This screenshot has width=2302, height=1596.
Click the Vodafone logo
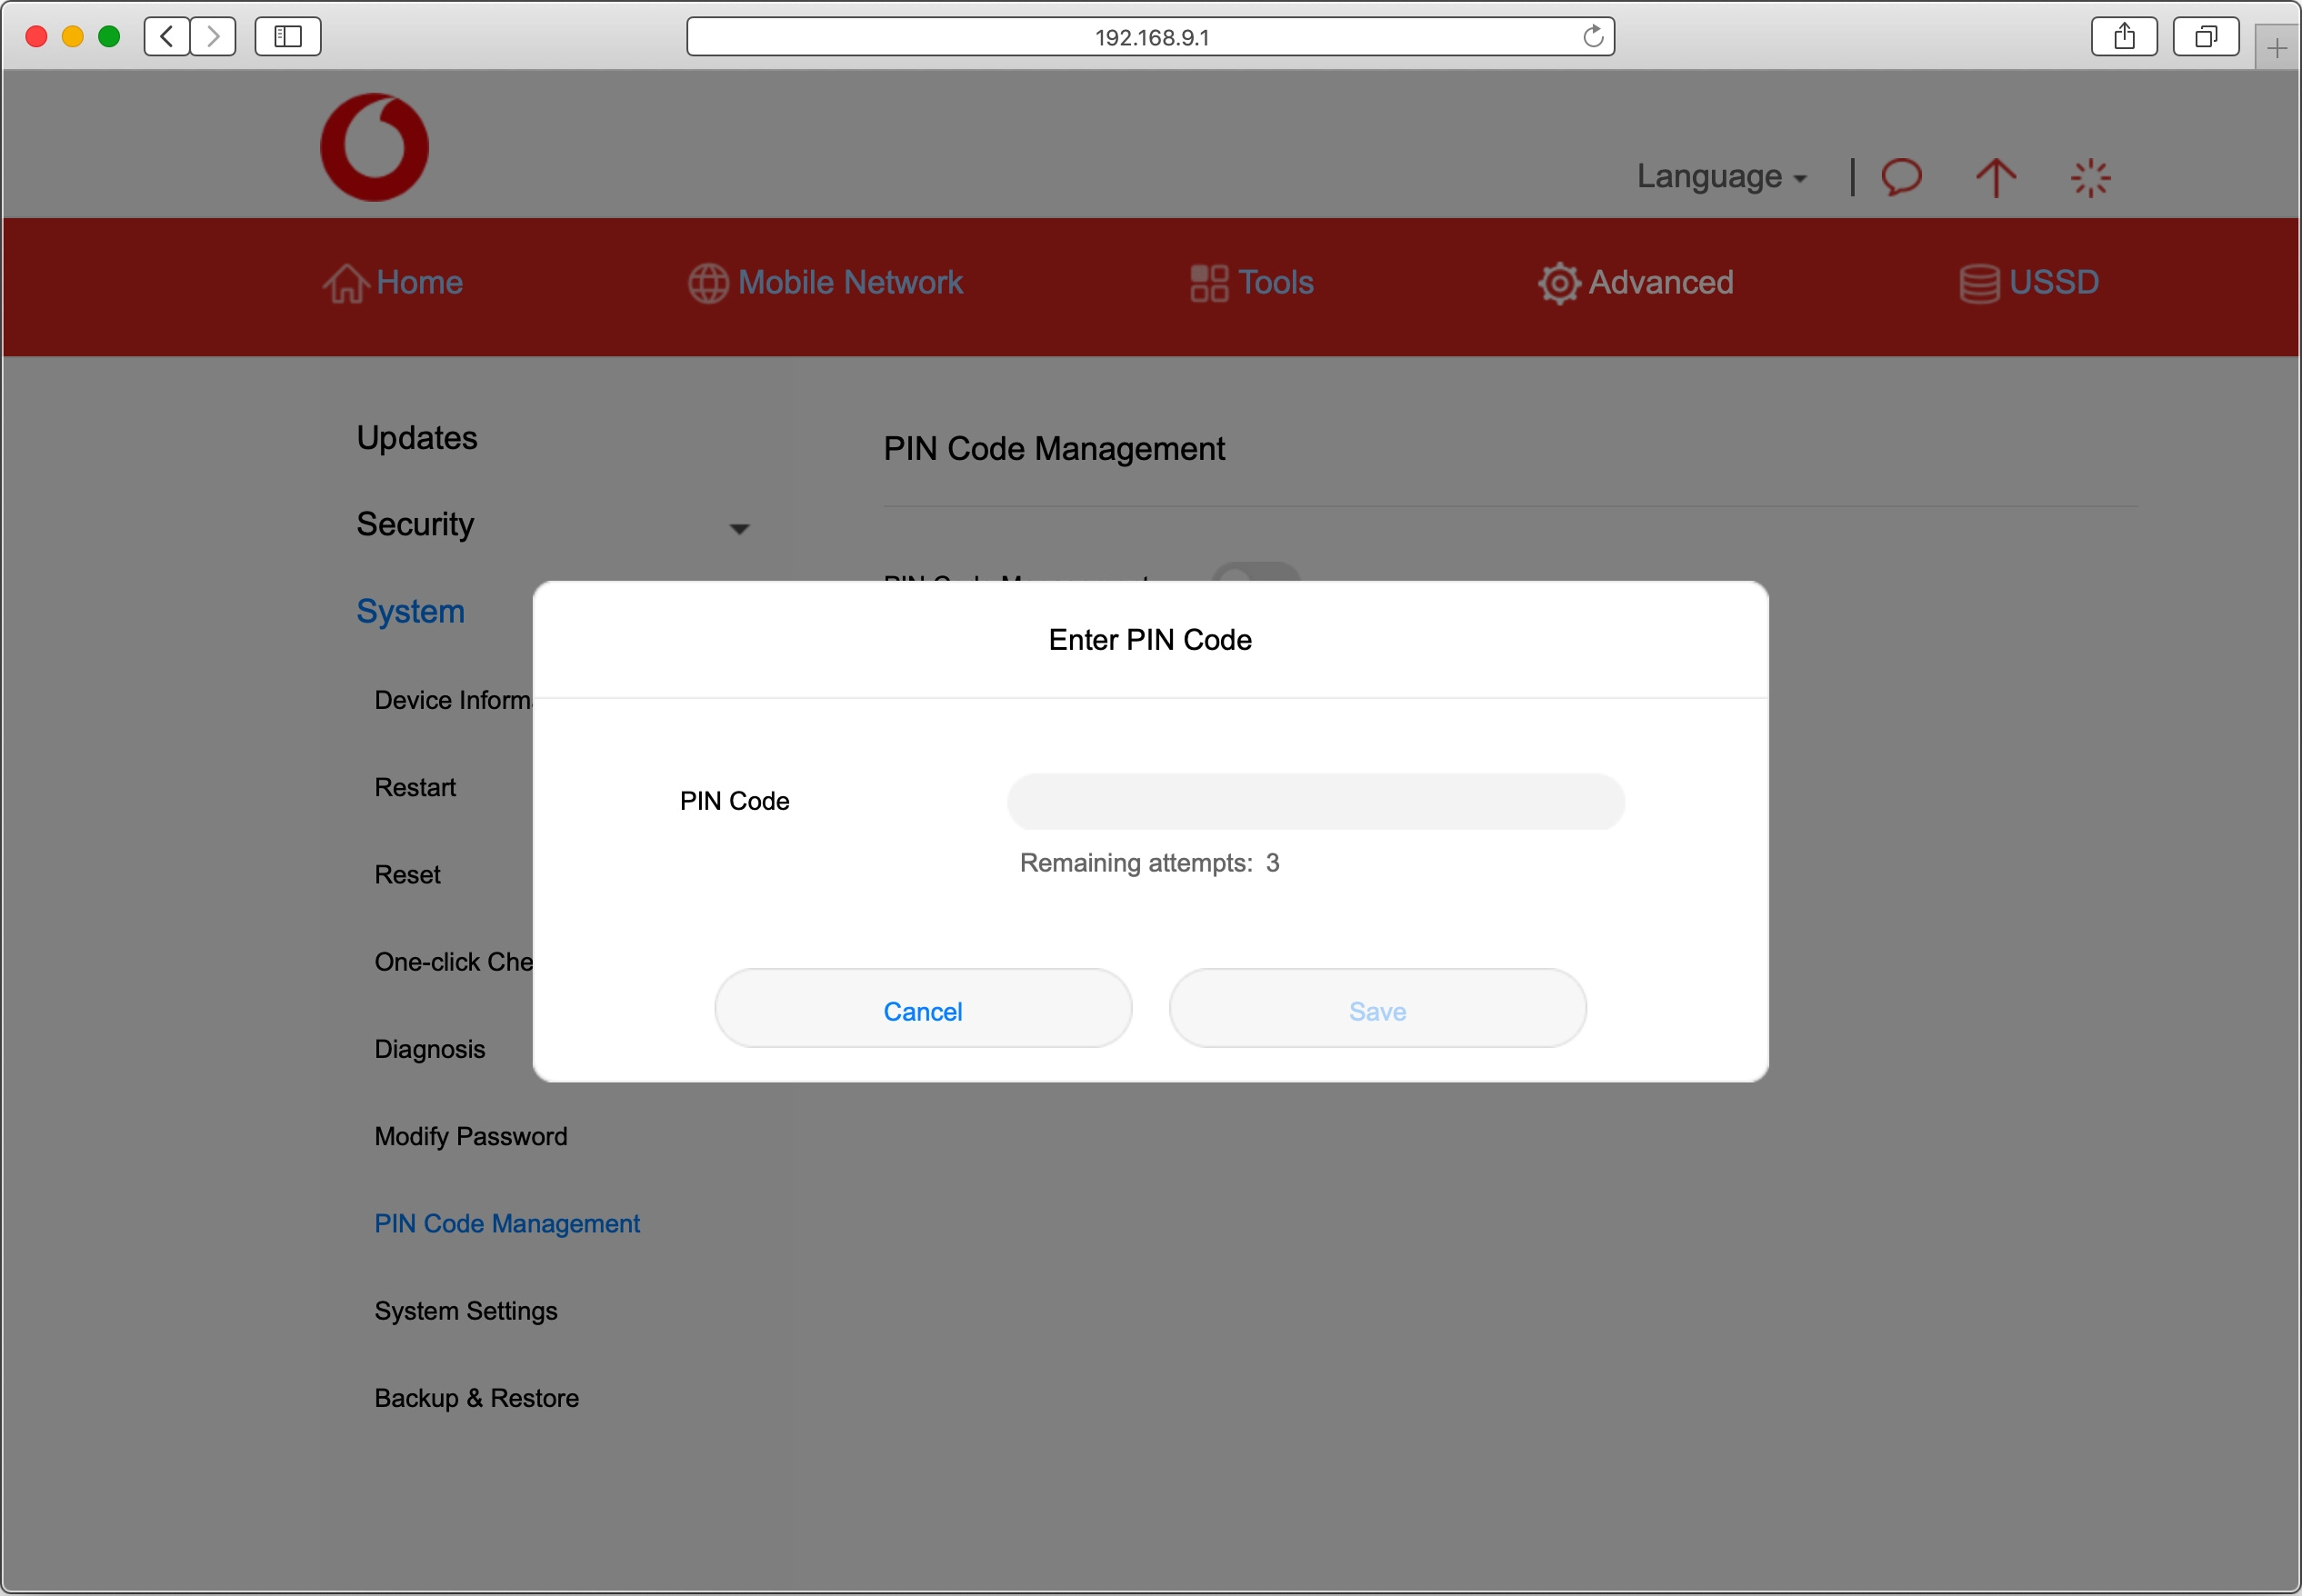[x=374, y=147]
